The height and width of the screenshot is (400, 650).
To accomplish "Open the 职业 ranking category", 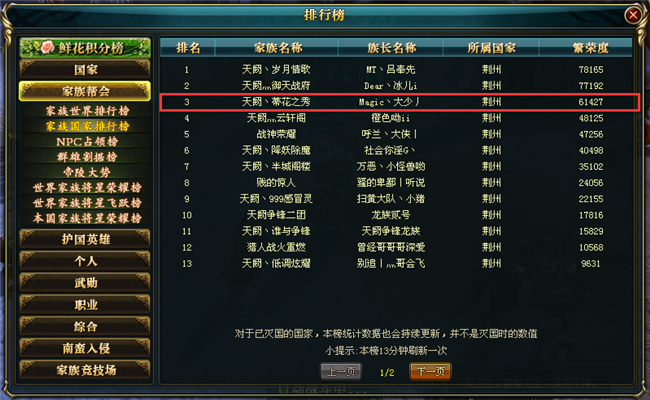I will (85, 305).
